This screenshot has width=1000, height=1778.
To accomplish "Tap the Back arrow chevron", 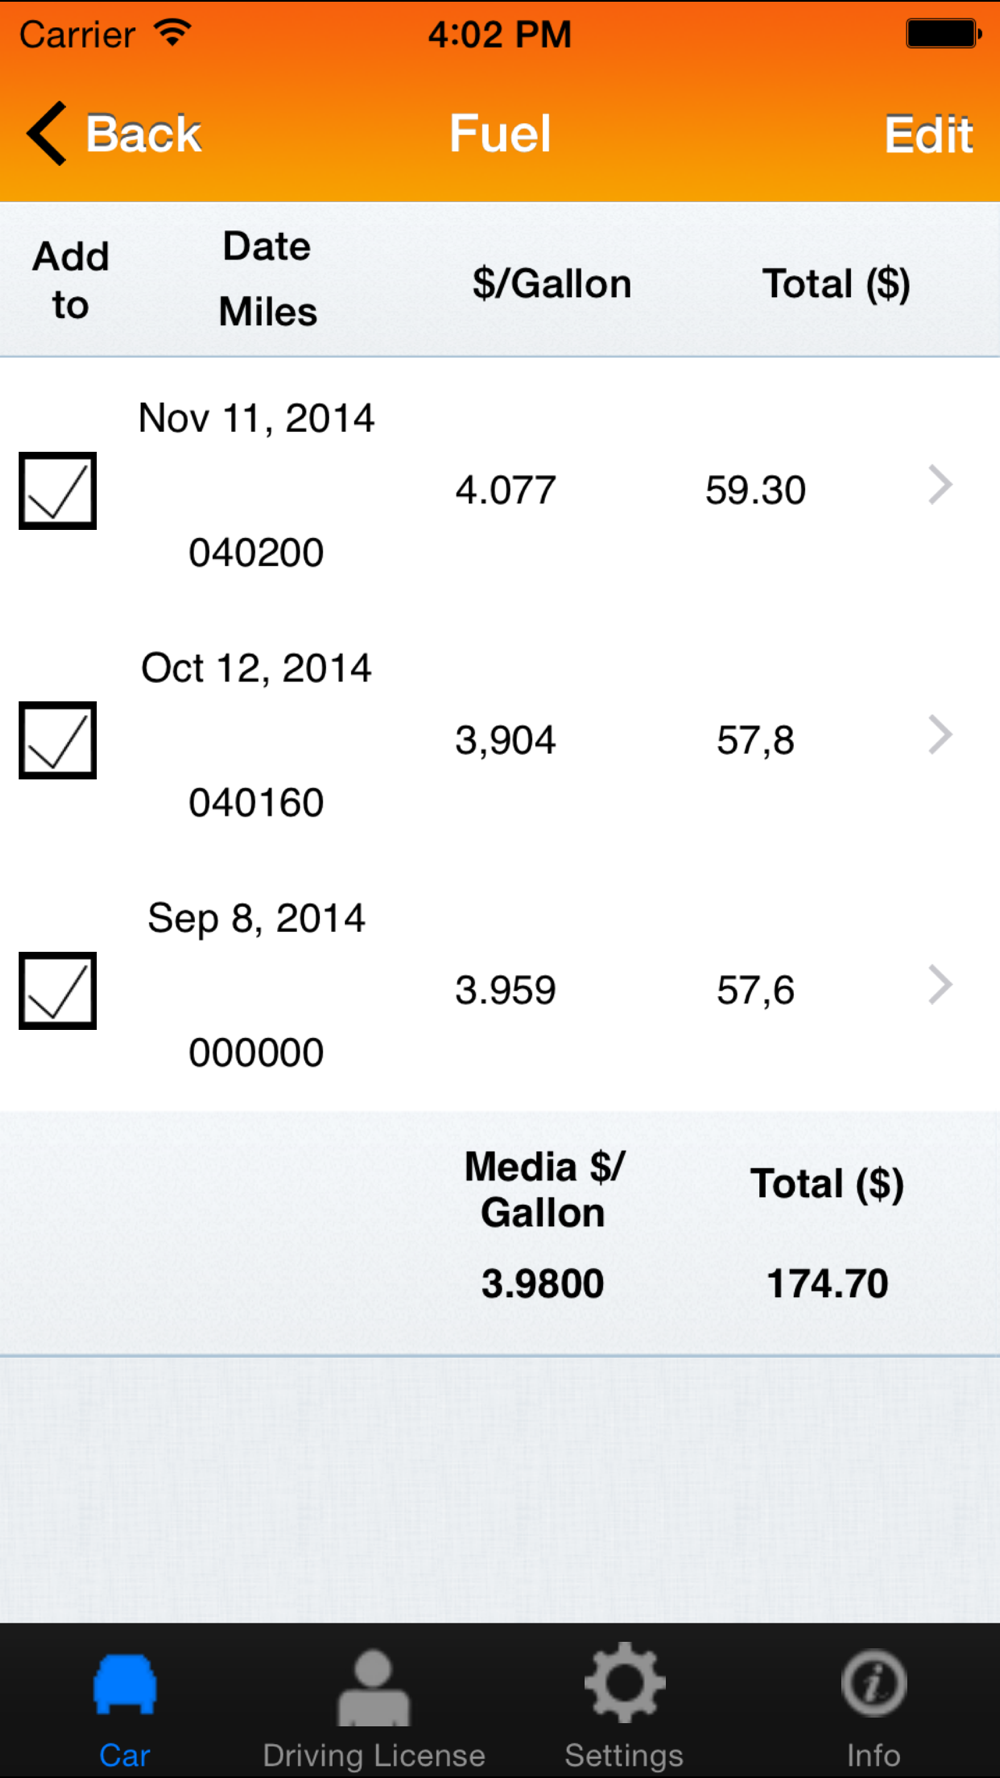I will coord(47,133).
